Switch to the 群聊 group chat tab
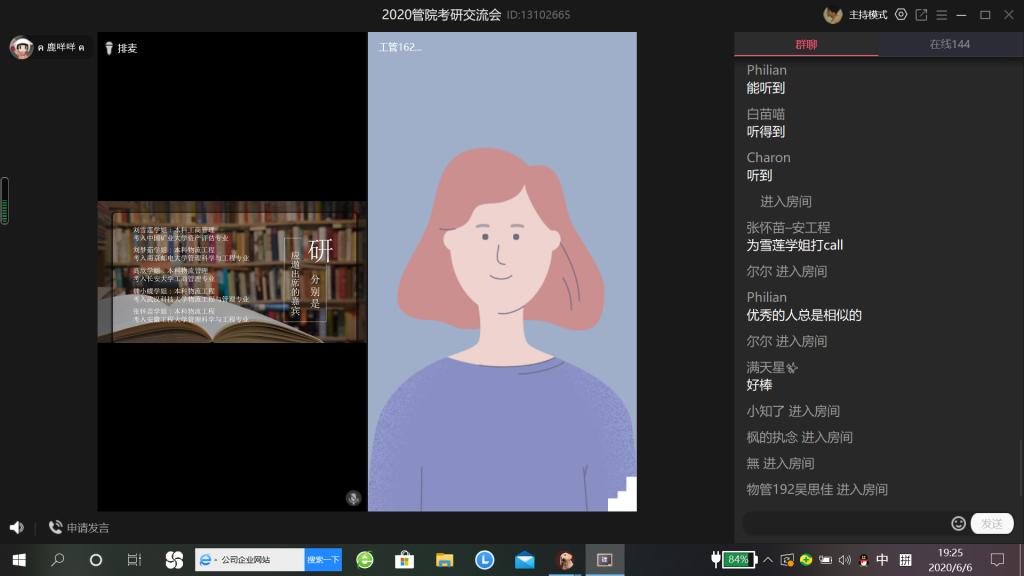 tap(806, 44)
